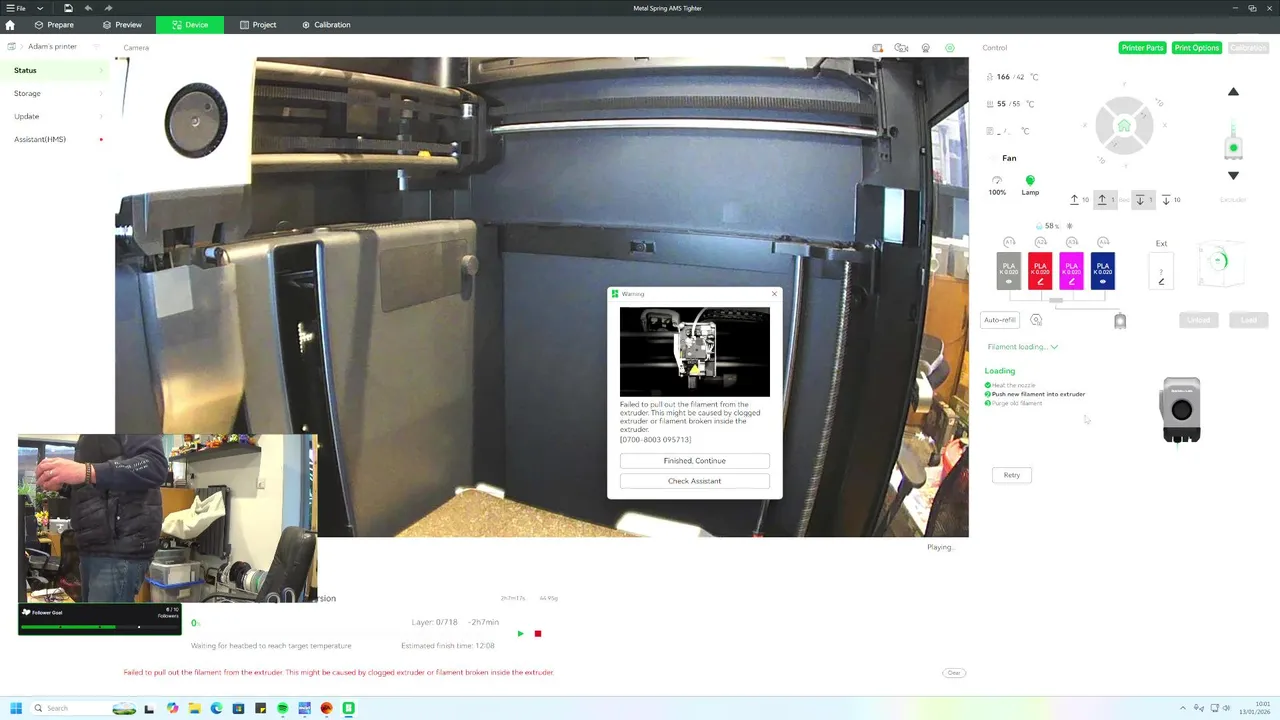This screenshot has width=1280, height=720.
Task: Stop the print with red stop button
Action: tap(538, 634)
